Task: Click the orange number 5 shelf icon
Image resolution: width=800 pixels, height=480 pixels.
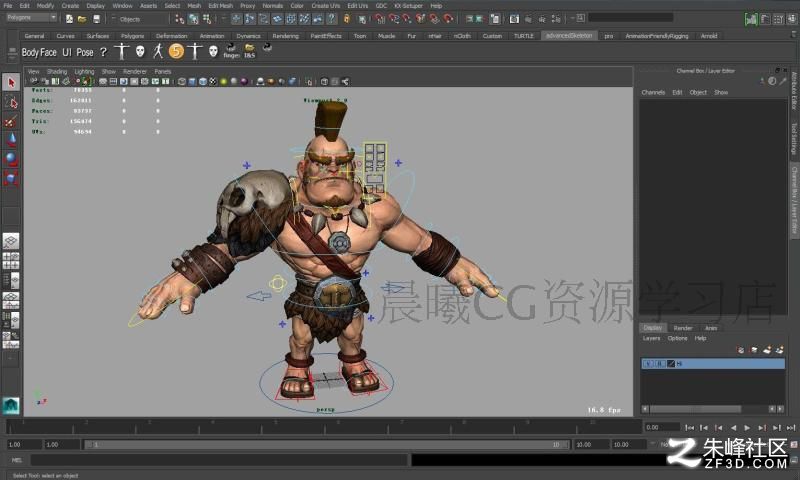Action: (x=176, y=51)
